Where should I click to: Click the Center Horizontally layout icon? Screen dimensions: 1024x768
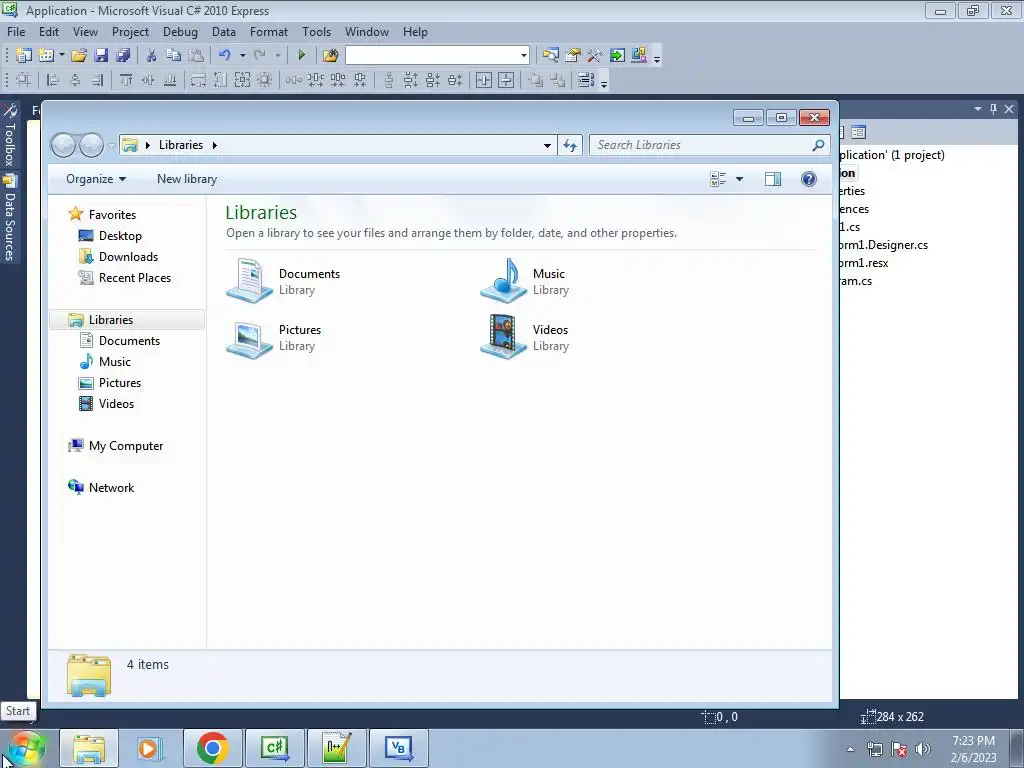click(x=484, y=80)
